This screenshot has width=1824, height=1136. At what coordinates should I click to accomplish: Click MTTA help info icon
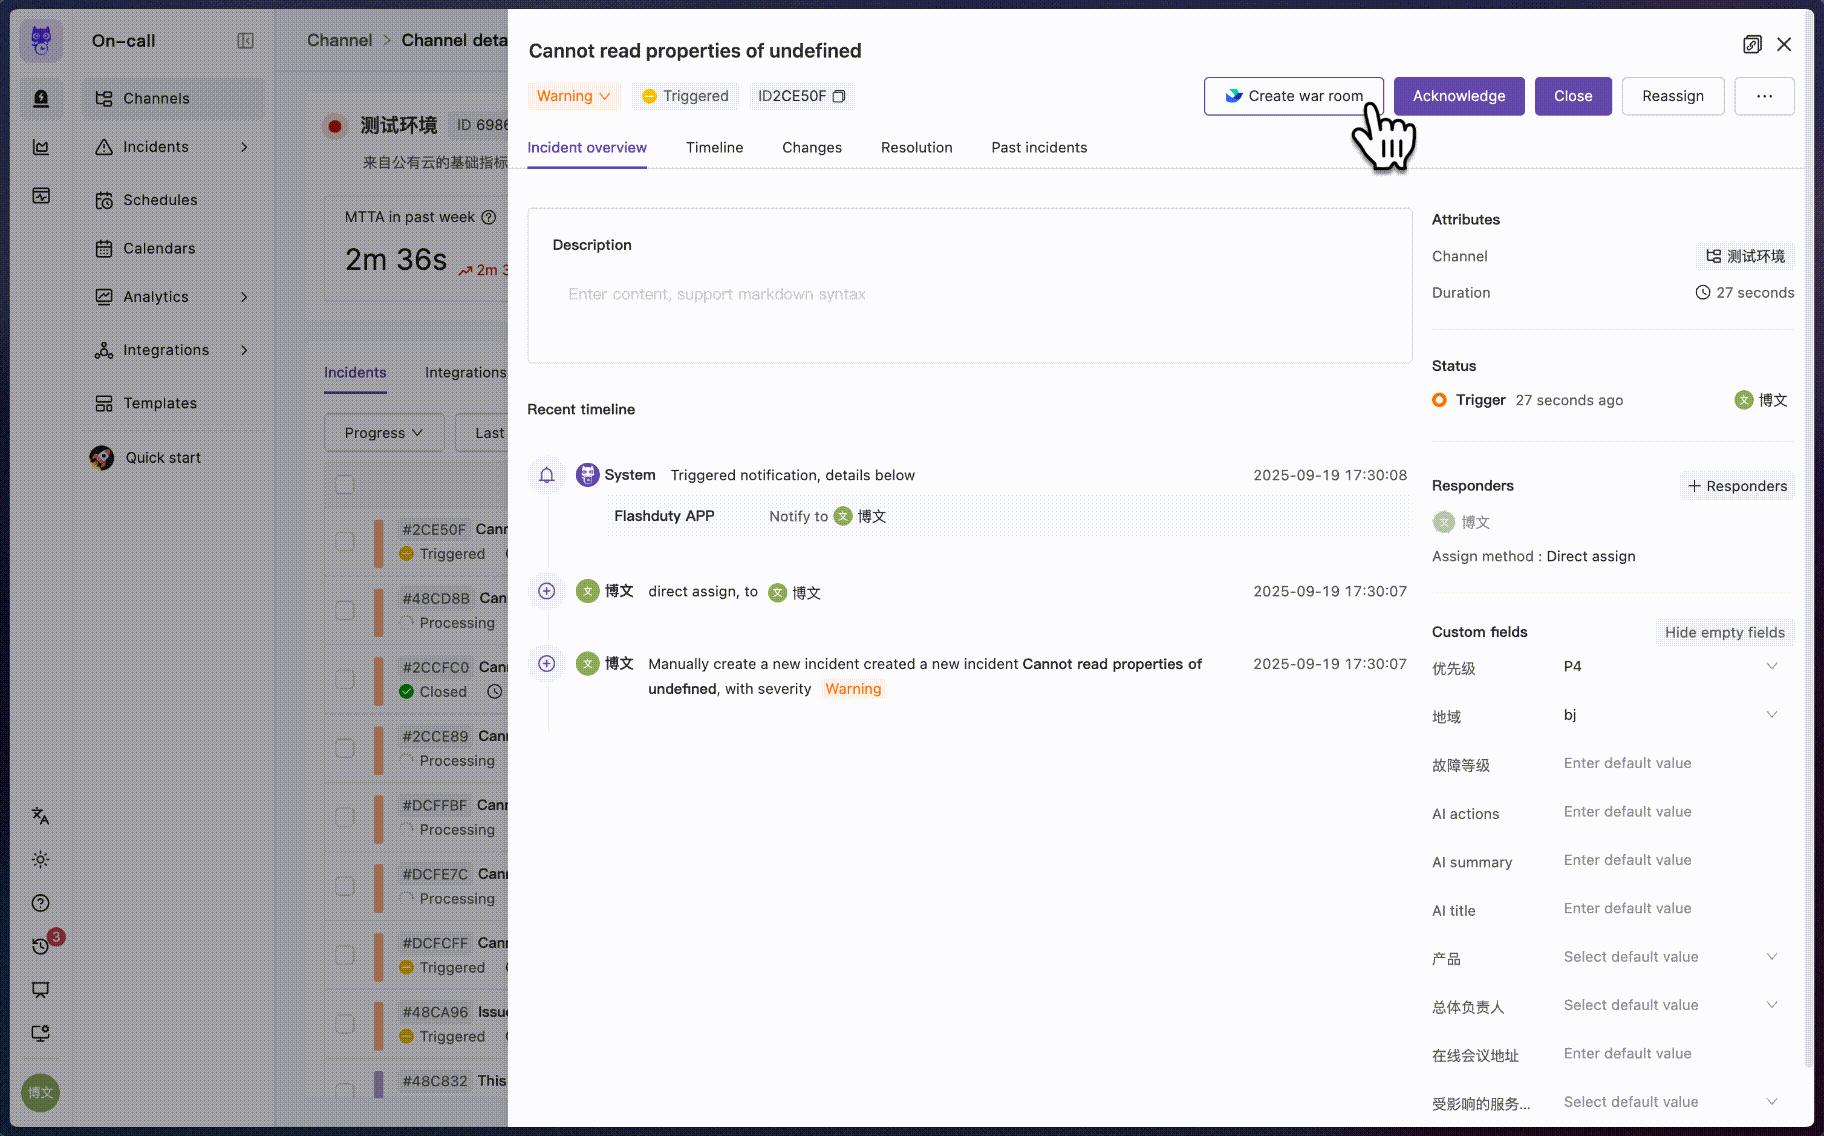[489, 217]
